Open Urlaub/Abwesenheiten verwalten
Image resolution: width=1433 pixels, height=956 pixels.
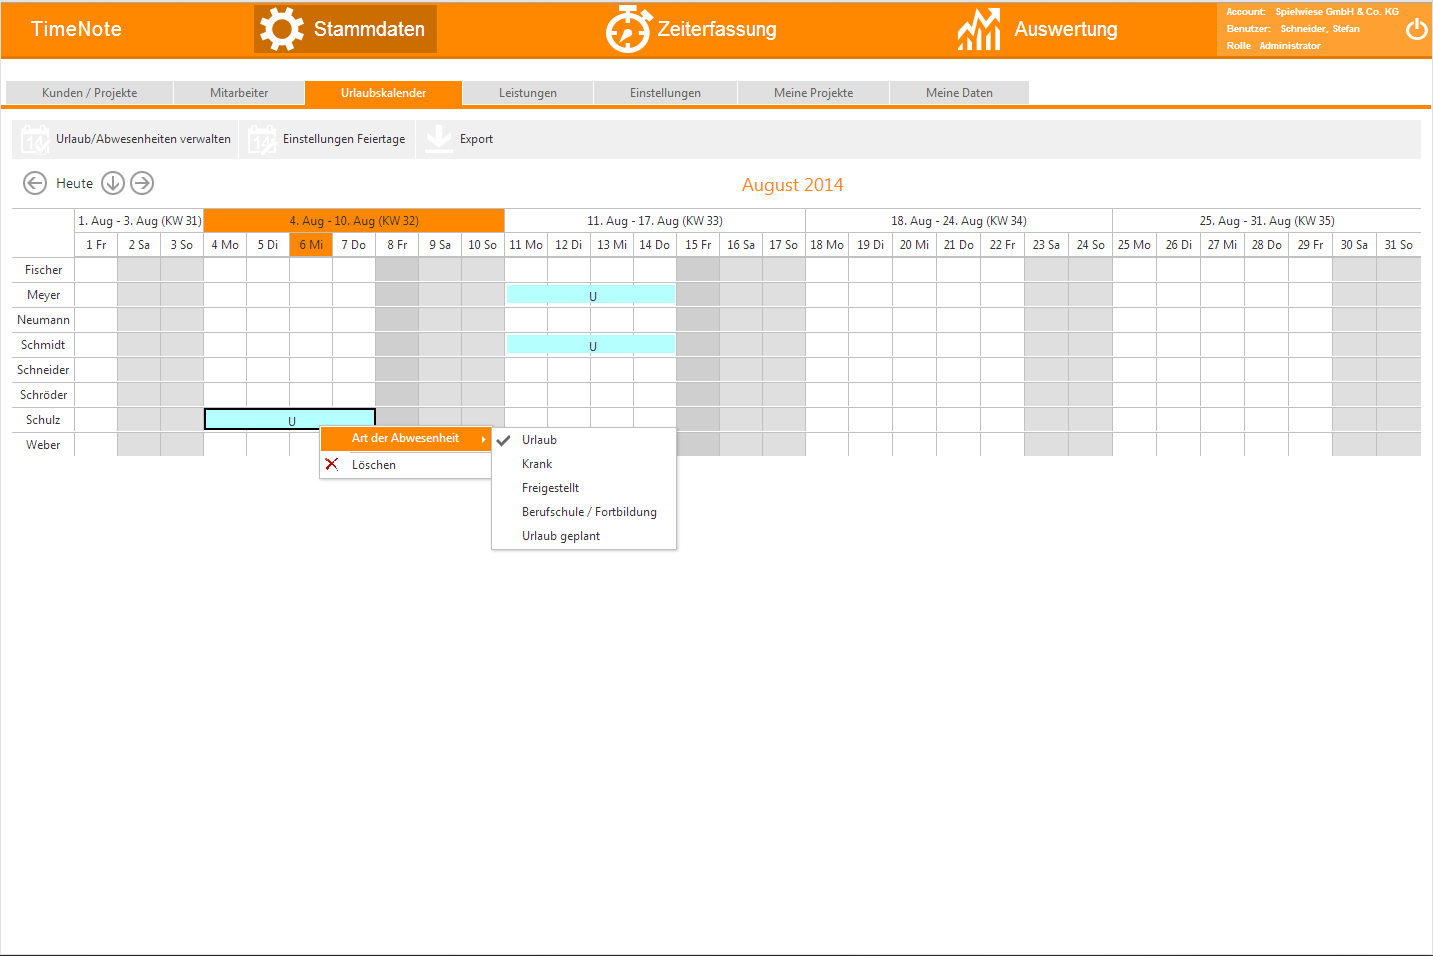click(126, 139)
